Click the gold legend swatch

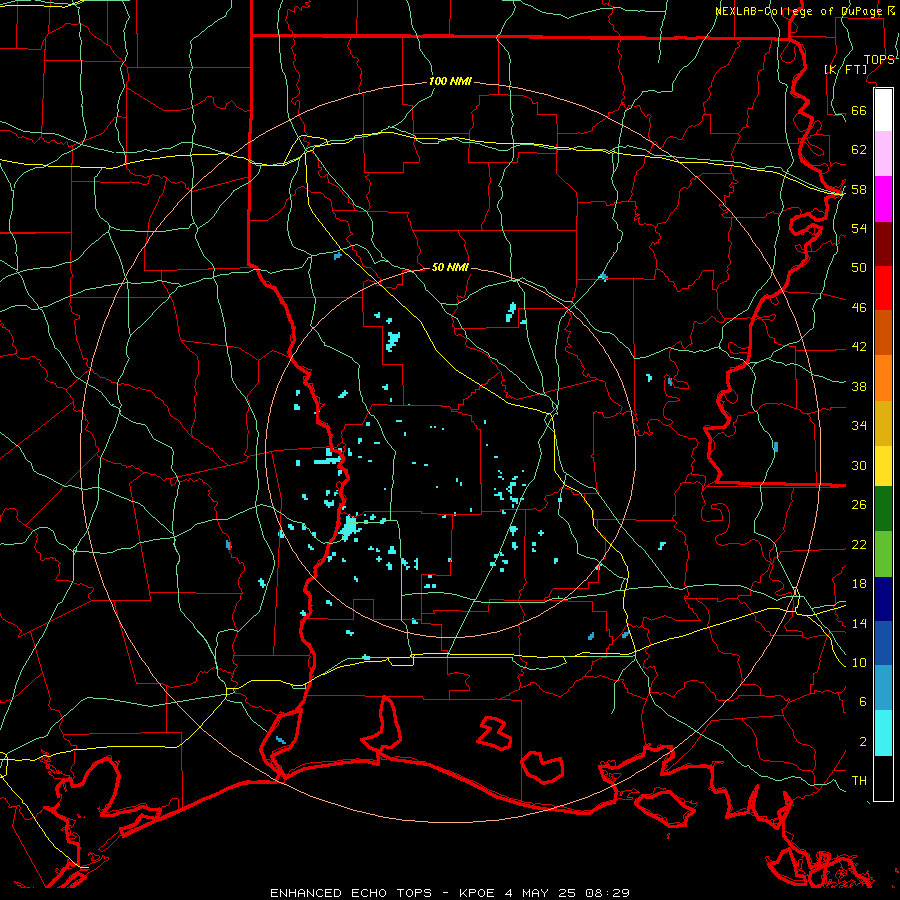pos(883,423)
